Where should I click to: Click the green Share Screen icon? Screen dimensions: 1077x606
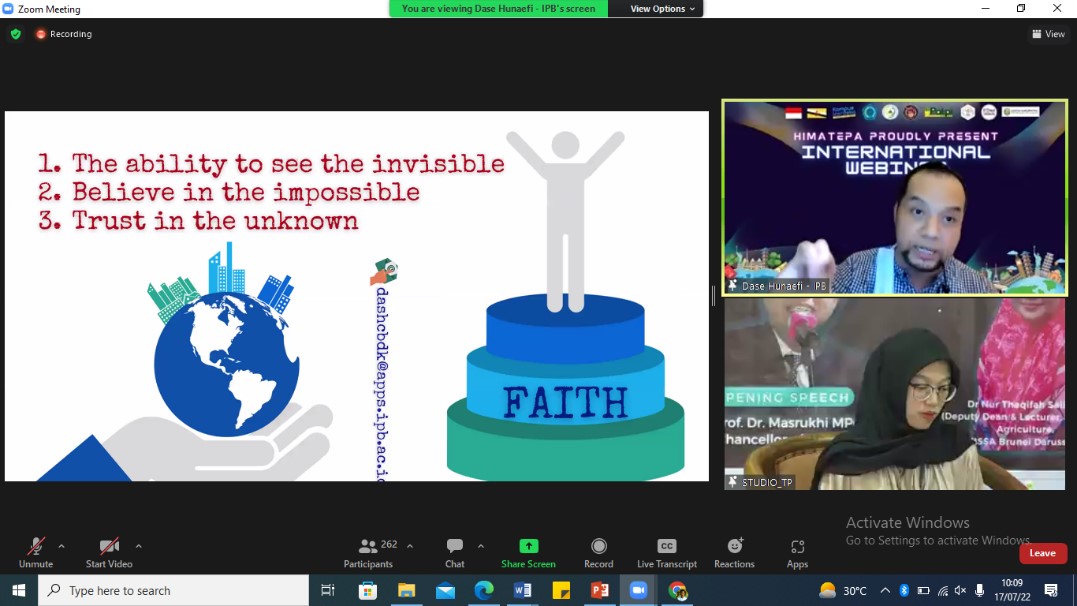tap(528, 551)
